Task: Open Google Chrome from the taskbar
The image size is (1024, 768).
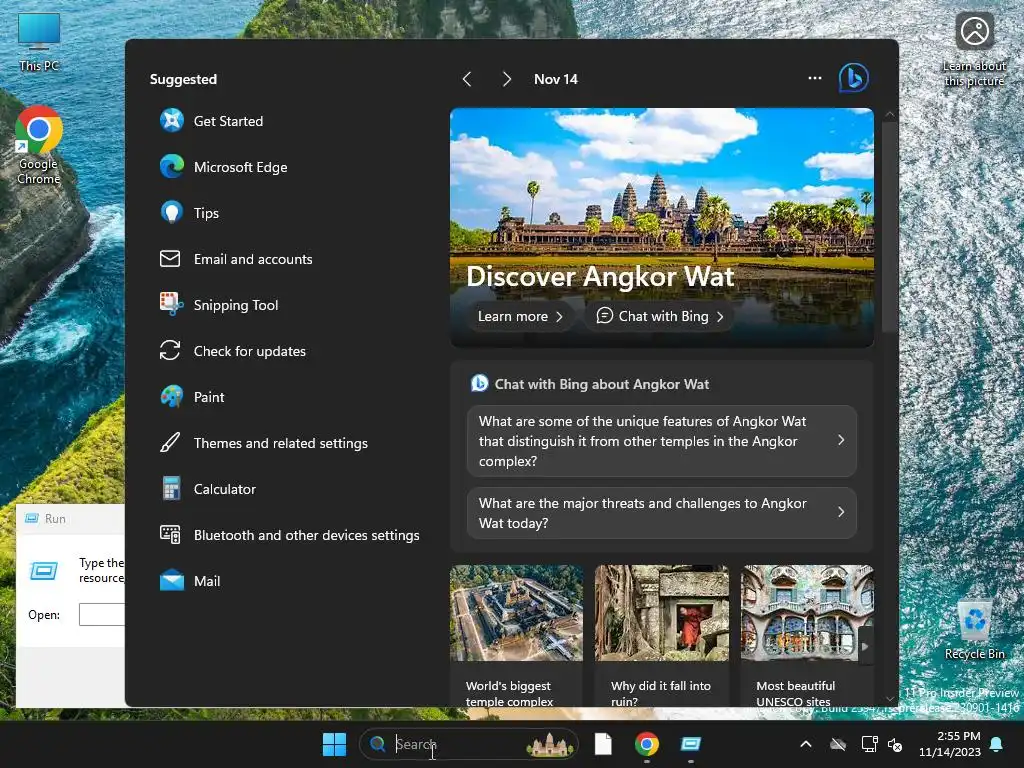Action: tap(647, 744)
